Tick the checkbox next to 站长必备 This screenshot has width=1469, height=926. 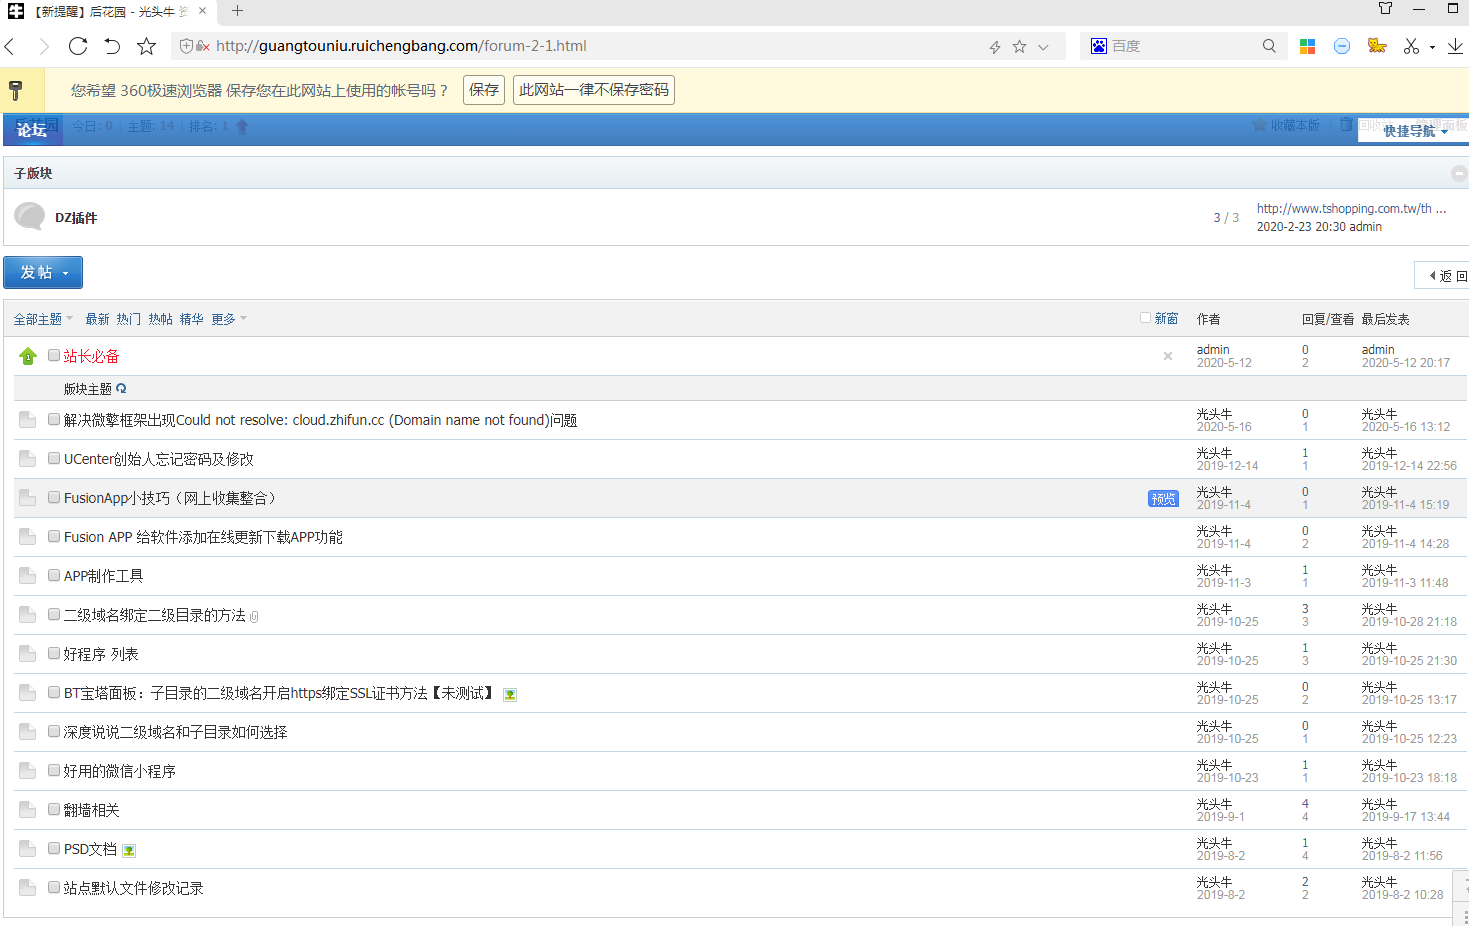(54, 355)
